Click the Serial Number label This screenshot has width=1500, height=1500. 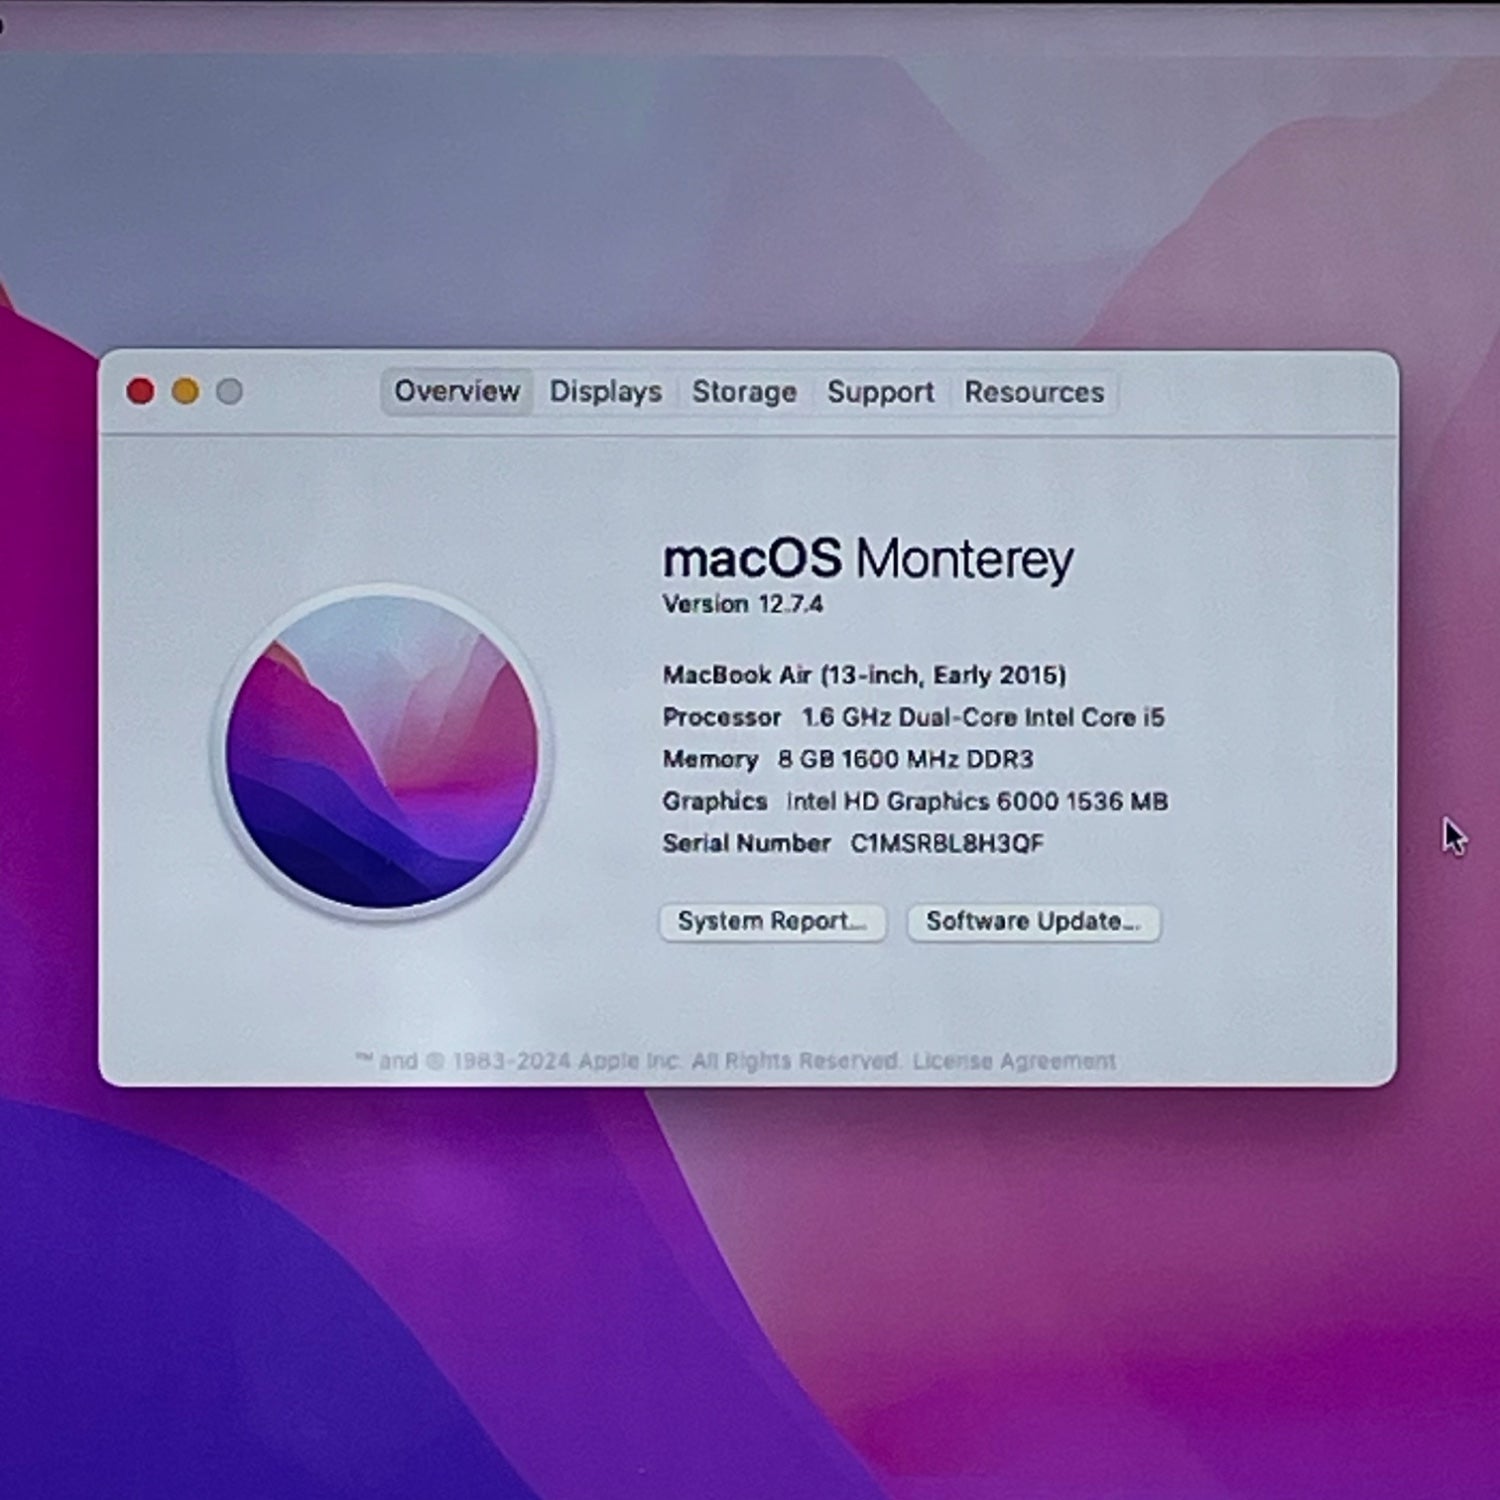coord(747,844)
